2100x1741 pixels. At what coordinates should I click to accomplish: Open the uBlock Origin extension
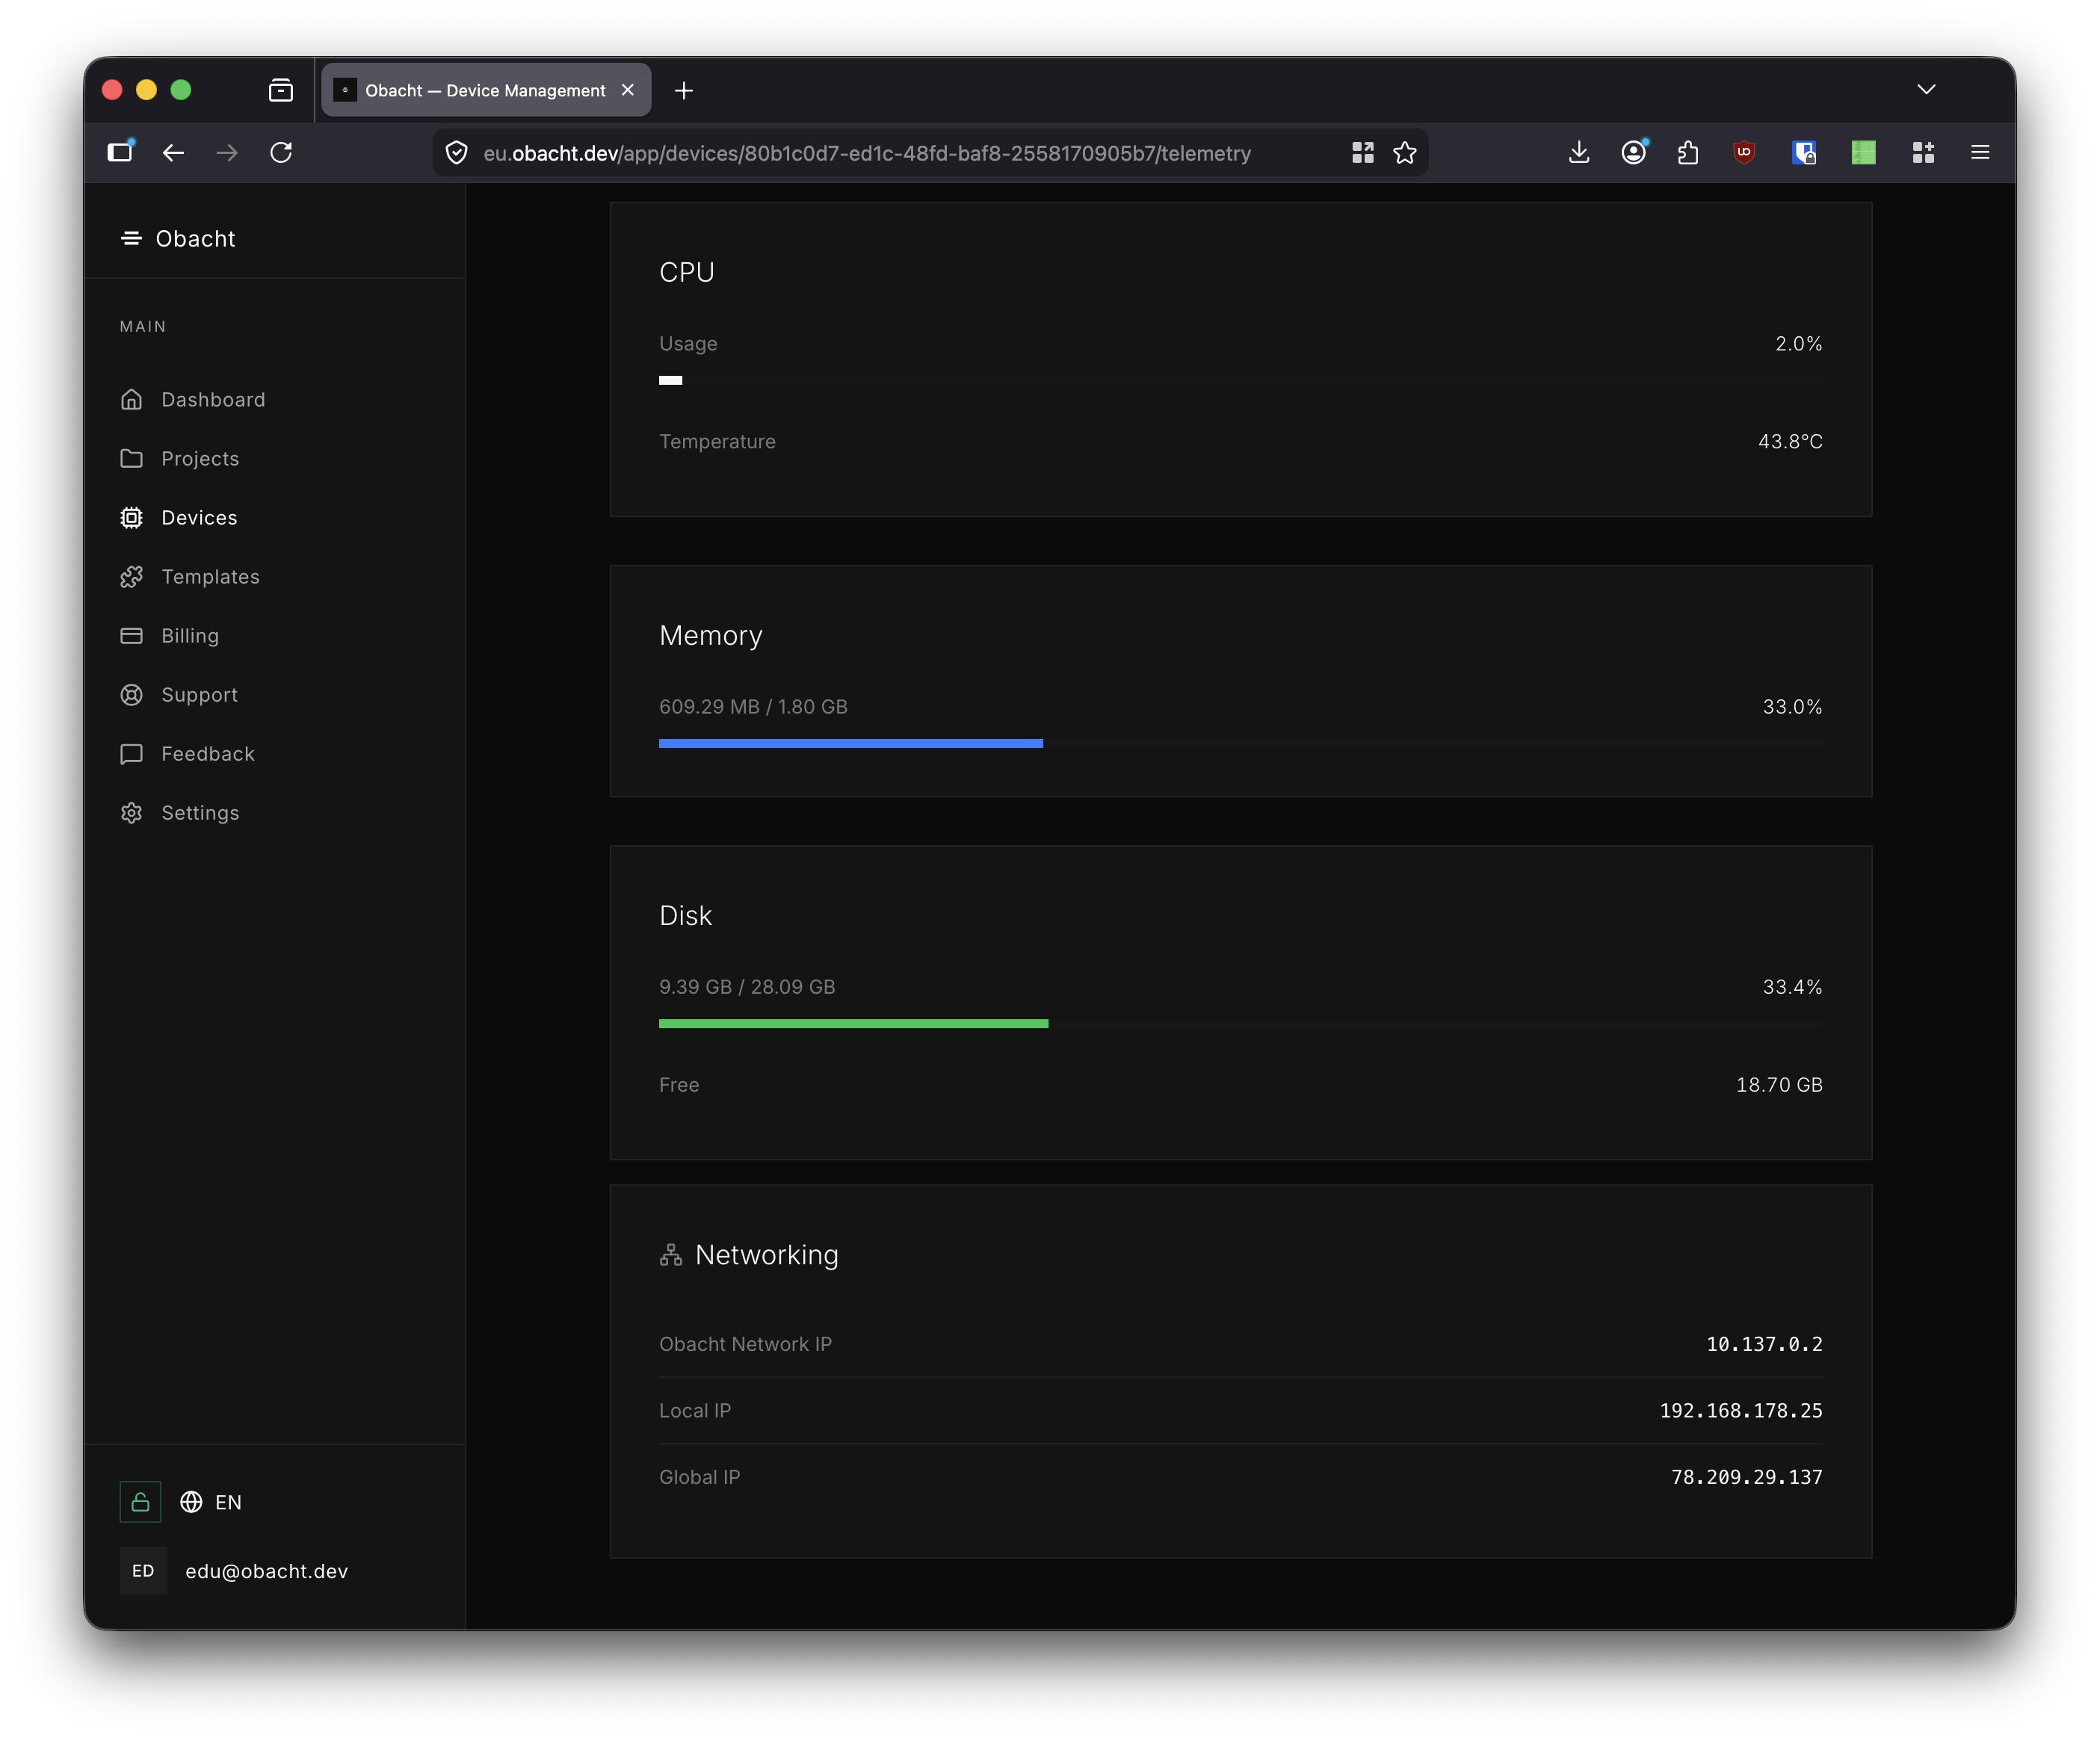pyautogui.click(x=1744, y=153)
